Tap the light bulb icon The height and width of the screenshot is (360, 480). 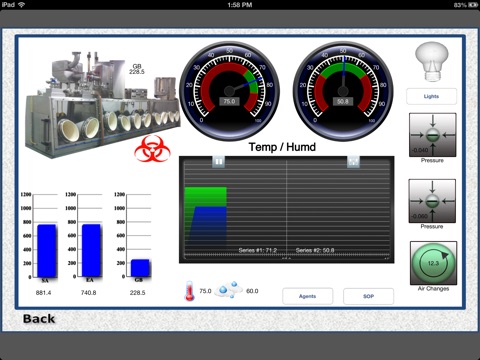(432, 62)
